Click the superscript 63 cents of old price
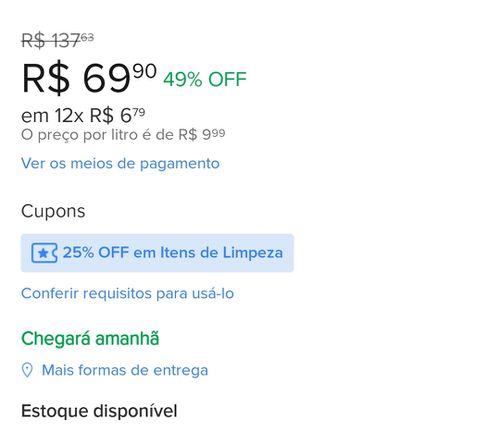 87,37
